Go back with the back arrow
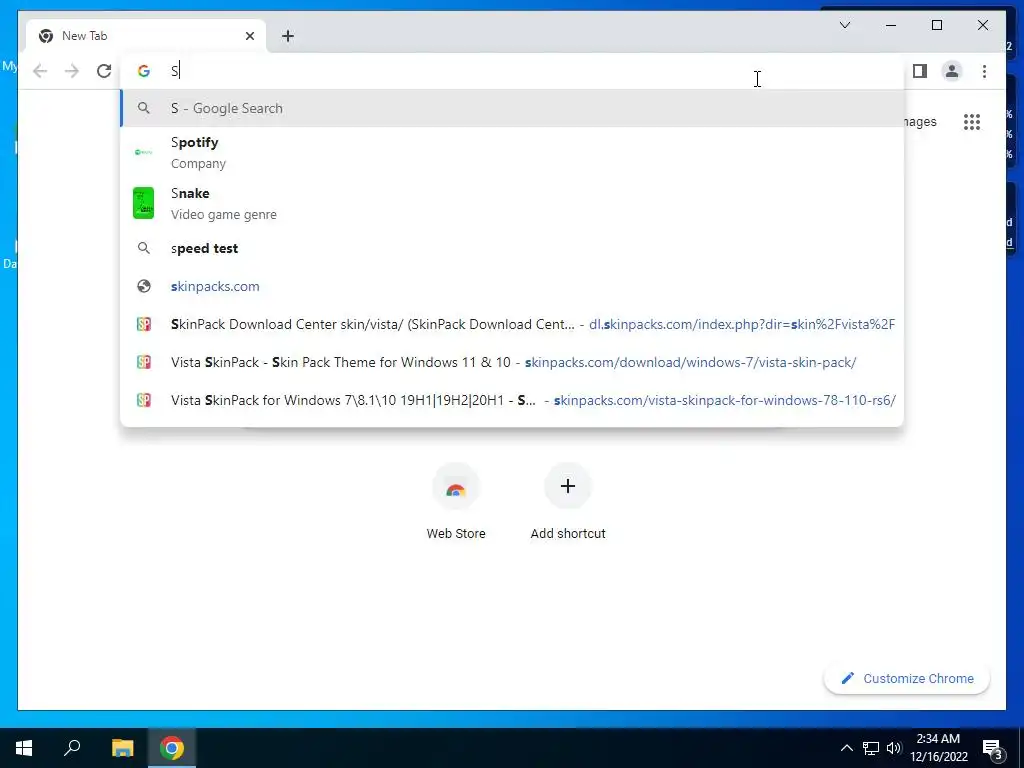Screen dimensions: 1024x768 pyautogui.click(x=40, y=71)
